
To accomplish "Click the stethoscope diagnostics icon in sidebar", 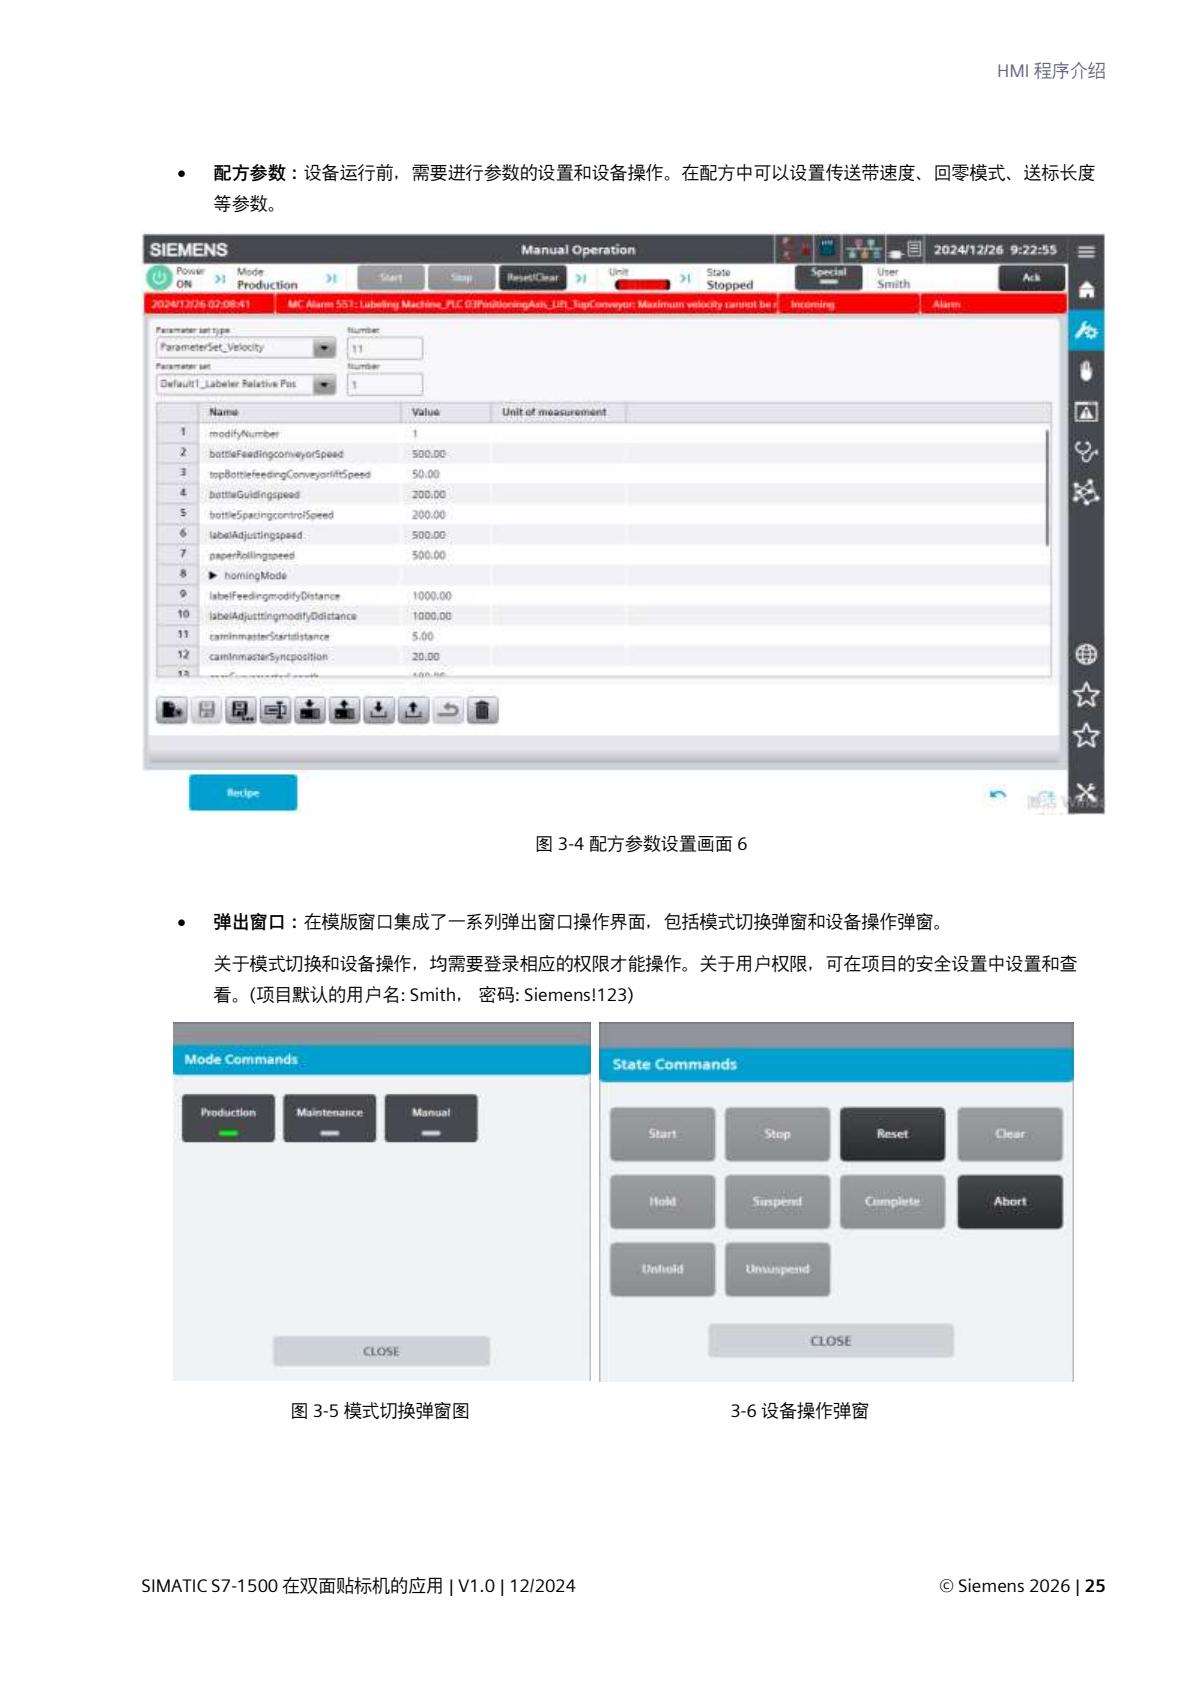I will pos(1086,452).
